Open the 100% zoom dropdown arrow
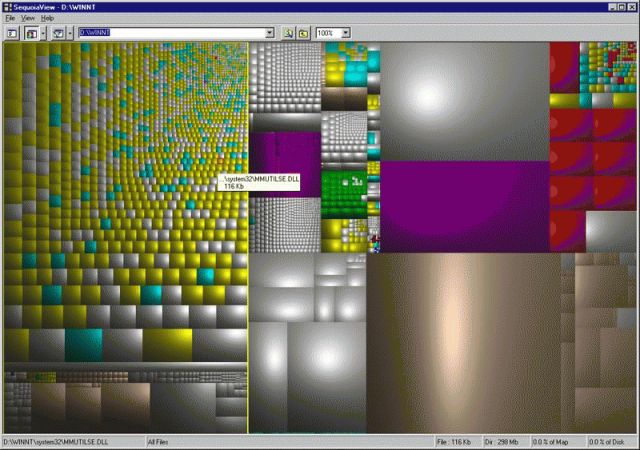Image resolution: width=640 pixels, height=450 pixels. click(x=346, y=33)
